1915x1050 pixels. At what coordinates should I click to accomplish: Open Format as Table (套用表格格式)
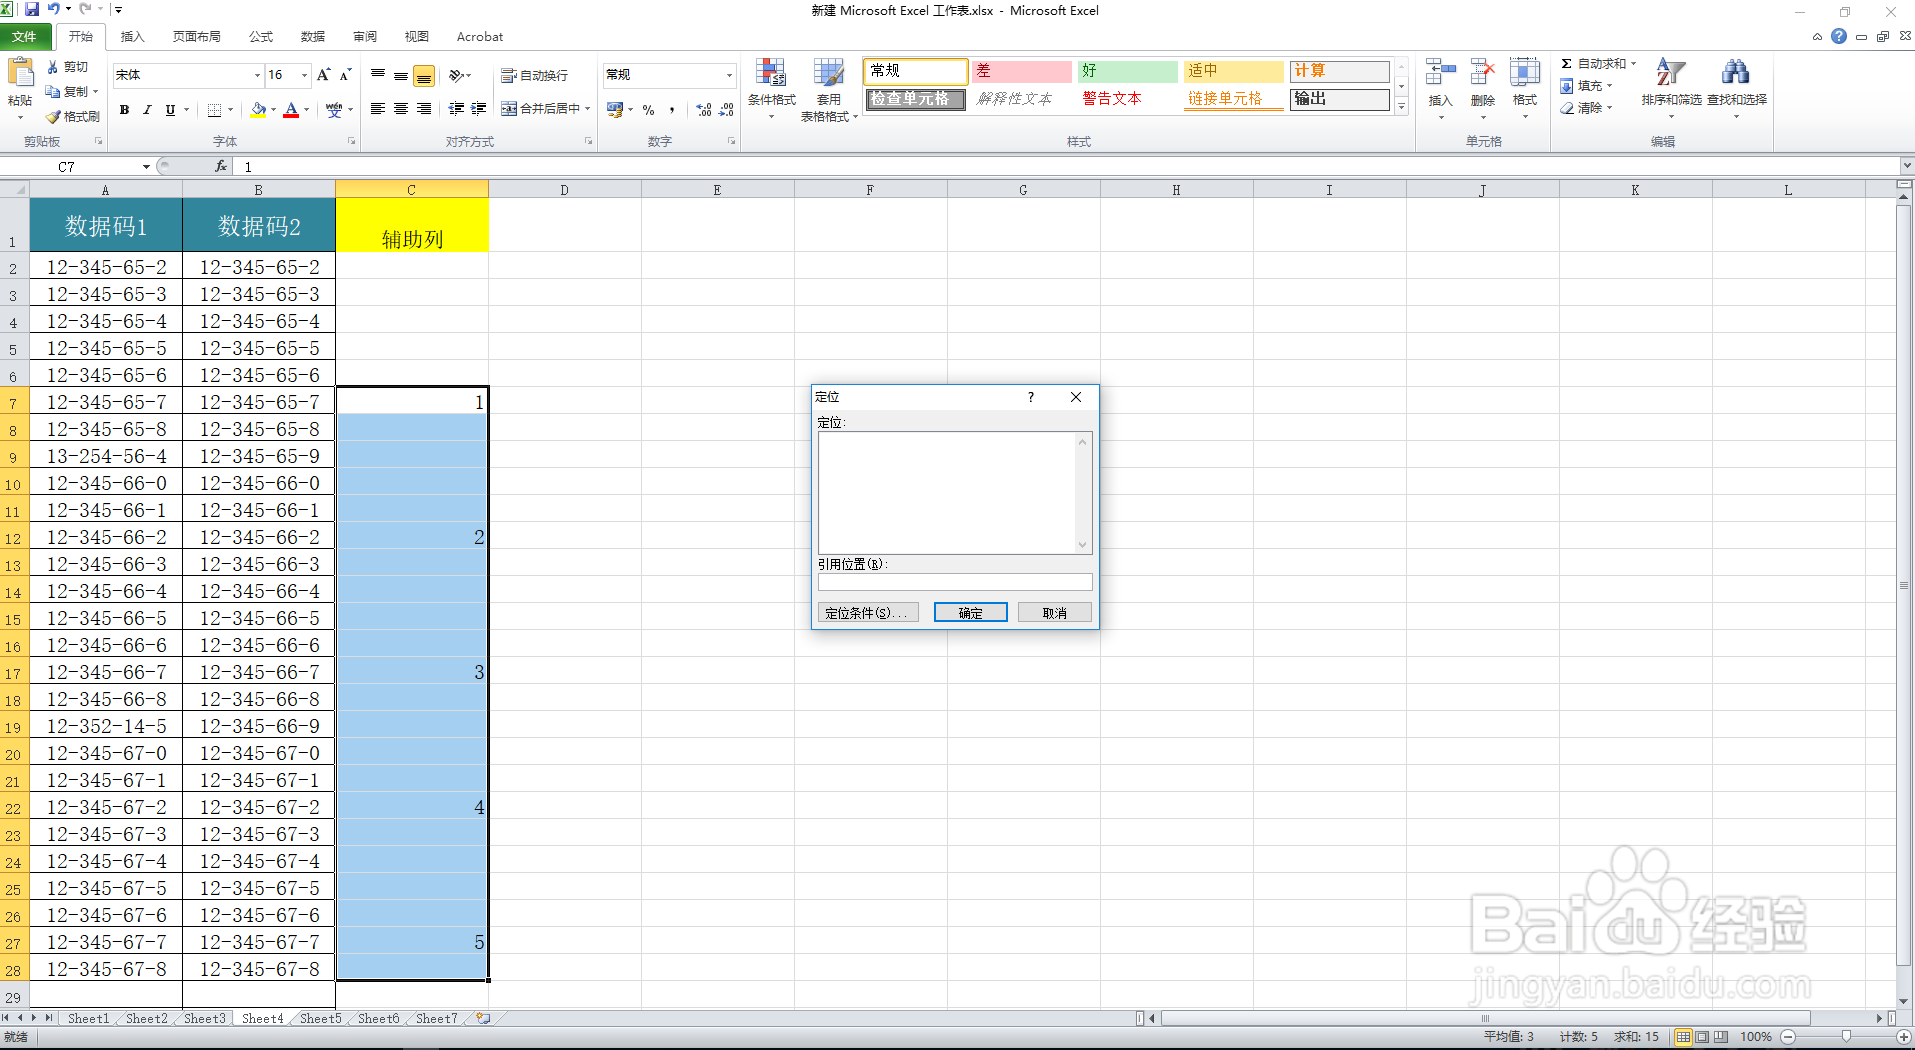829,90
